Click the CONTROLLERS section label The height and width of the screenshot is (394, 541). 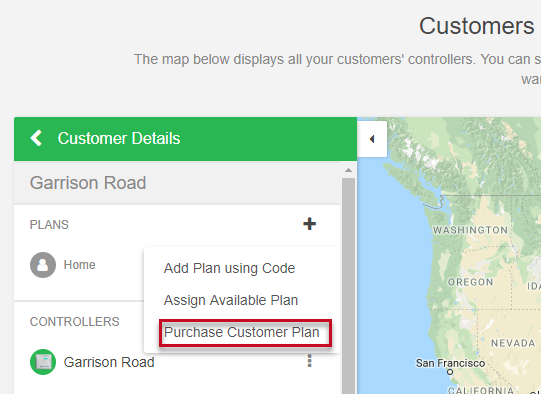(x=75, y=322)
